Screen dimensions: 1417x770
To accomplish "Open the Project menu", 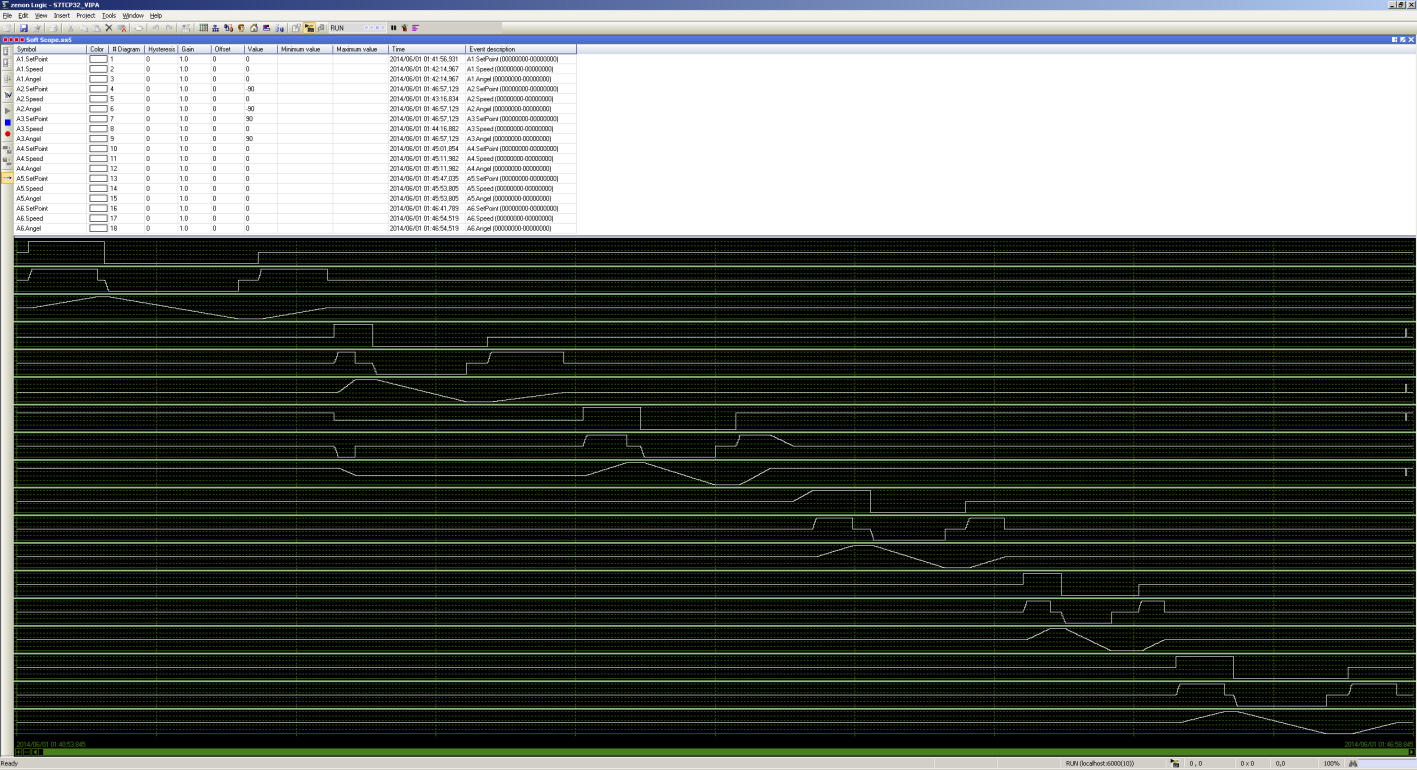I will [x=85, y=16].
